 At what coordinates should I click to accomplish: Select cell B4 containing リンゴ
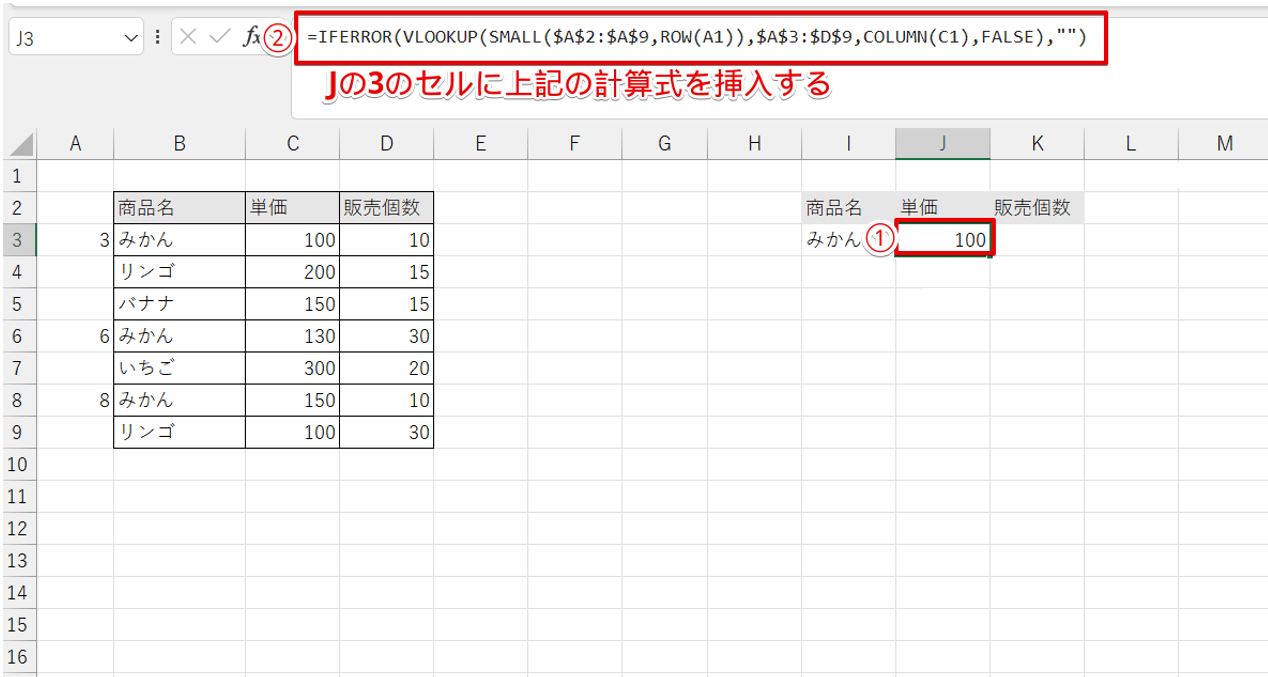tap(179, 272)
